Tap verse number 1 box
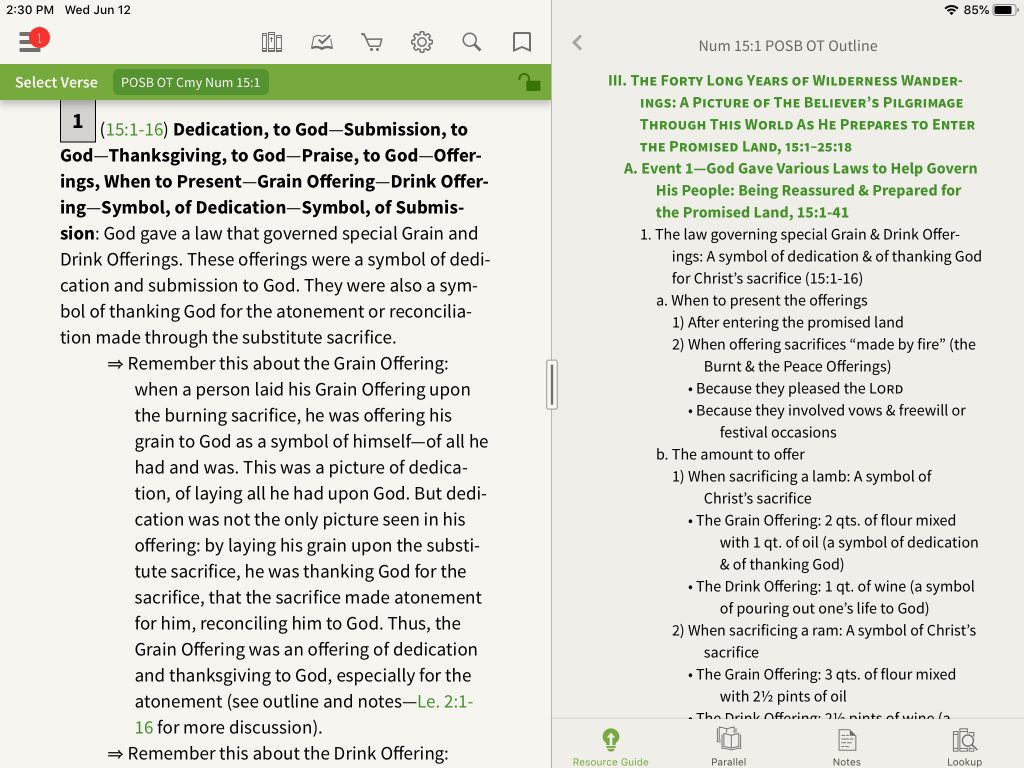This screenshot has width=1024, height=768. point(78,121)
